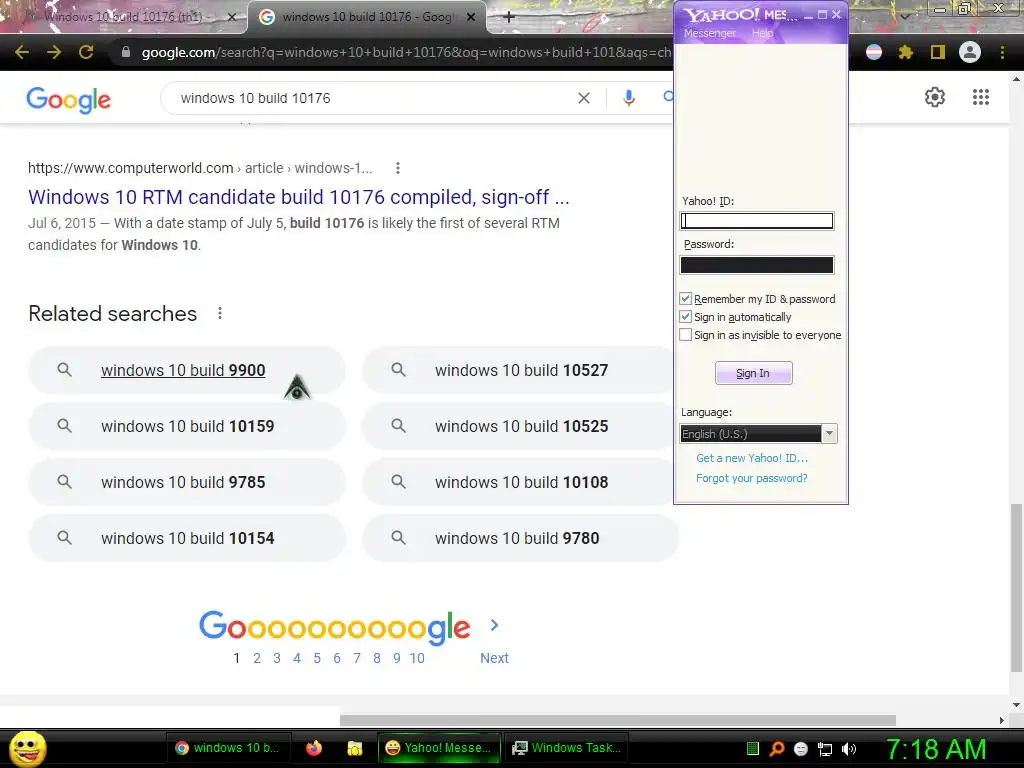The width and height of the screenshot is (1024, 768).
Task: Open Chrome three-dot menu
Action: click(x=1002, y=52)
